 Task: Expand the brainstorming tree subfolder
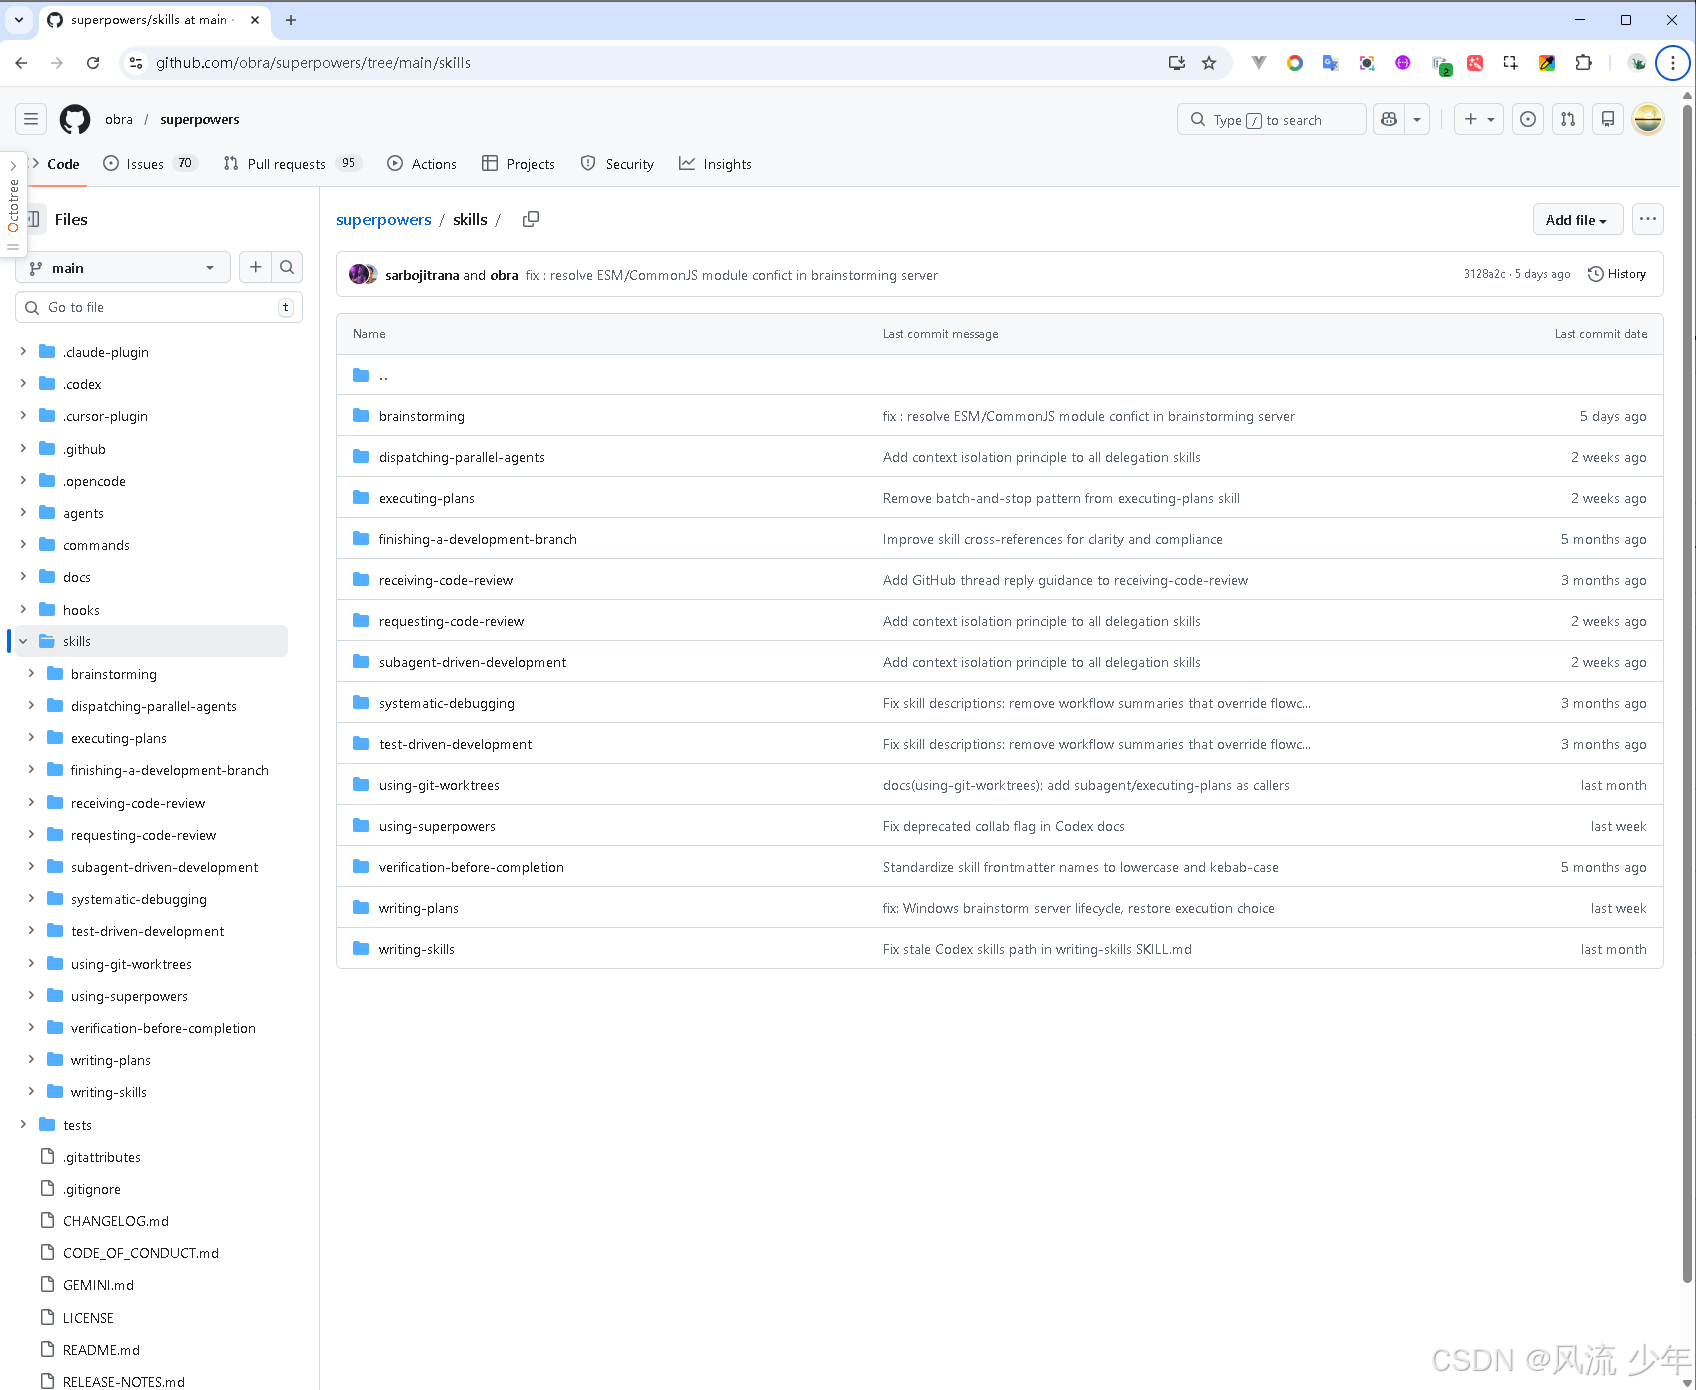(31, 674)
